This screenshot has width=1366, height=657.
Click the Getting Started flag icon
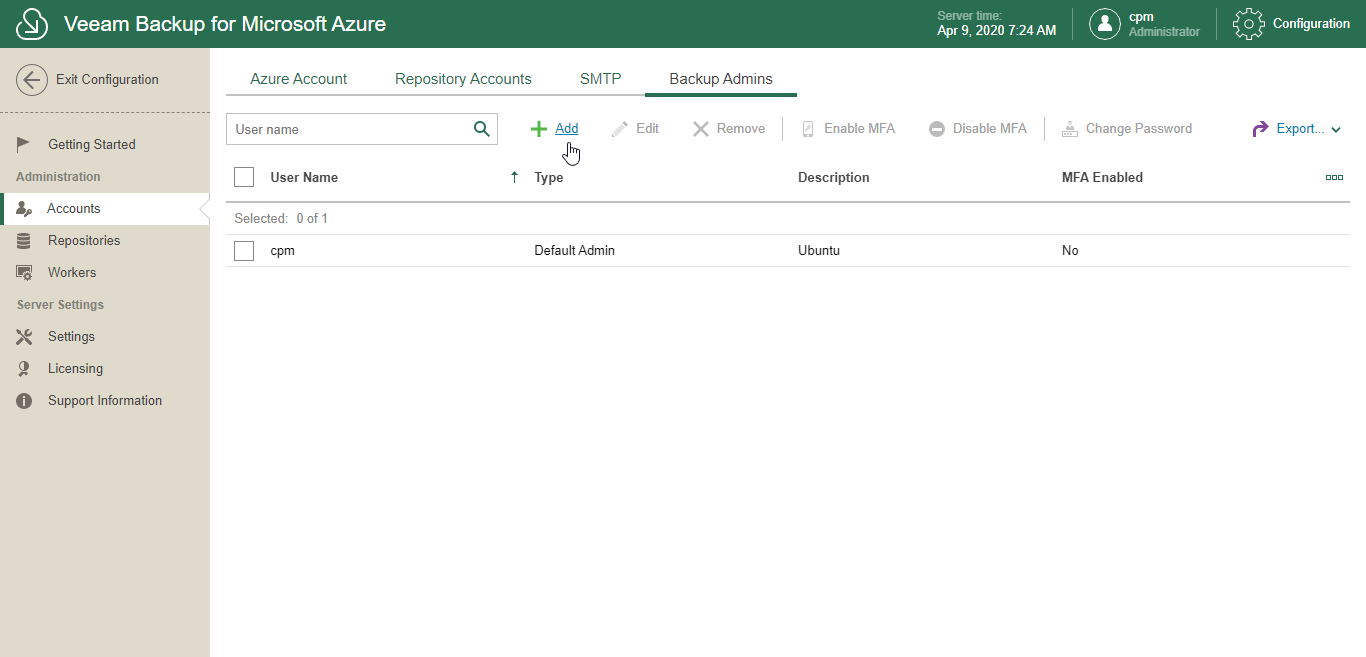click(x=24, y=144)
